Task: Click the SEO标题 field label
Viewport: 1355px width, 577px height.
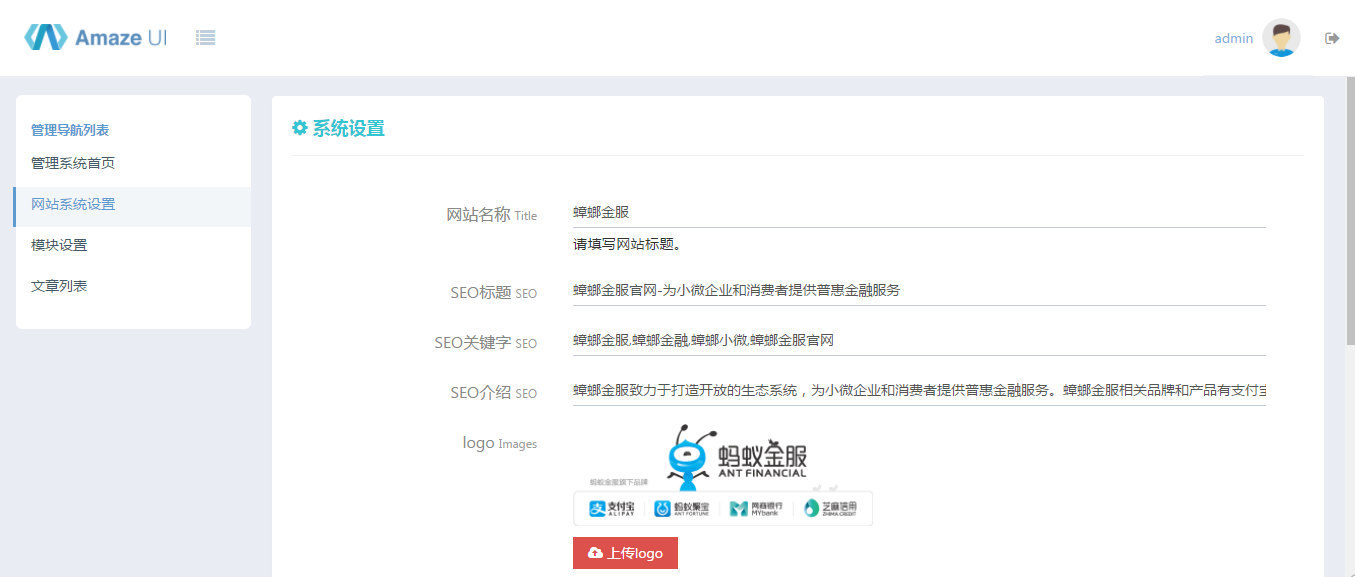Action: point(493,293)
